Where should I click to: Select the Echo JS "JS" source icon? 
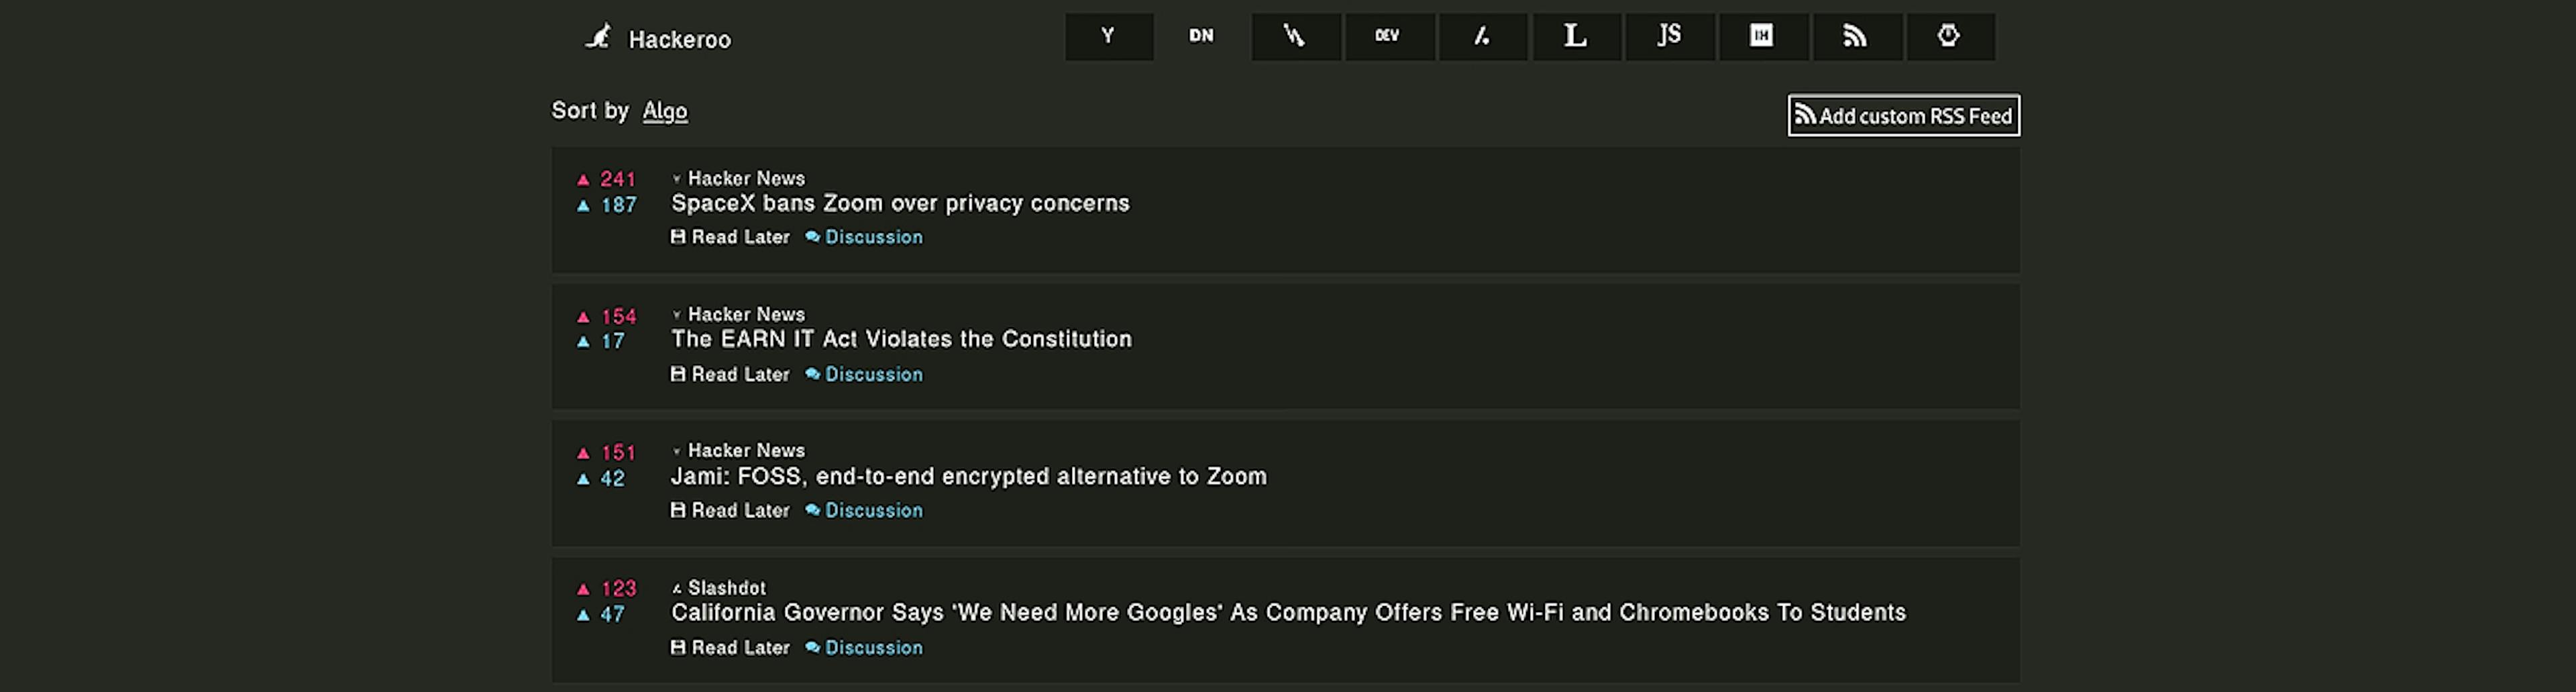1669,37
